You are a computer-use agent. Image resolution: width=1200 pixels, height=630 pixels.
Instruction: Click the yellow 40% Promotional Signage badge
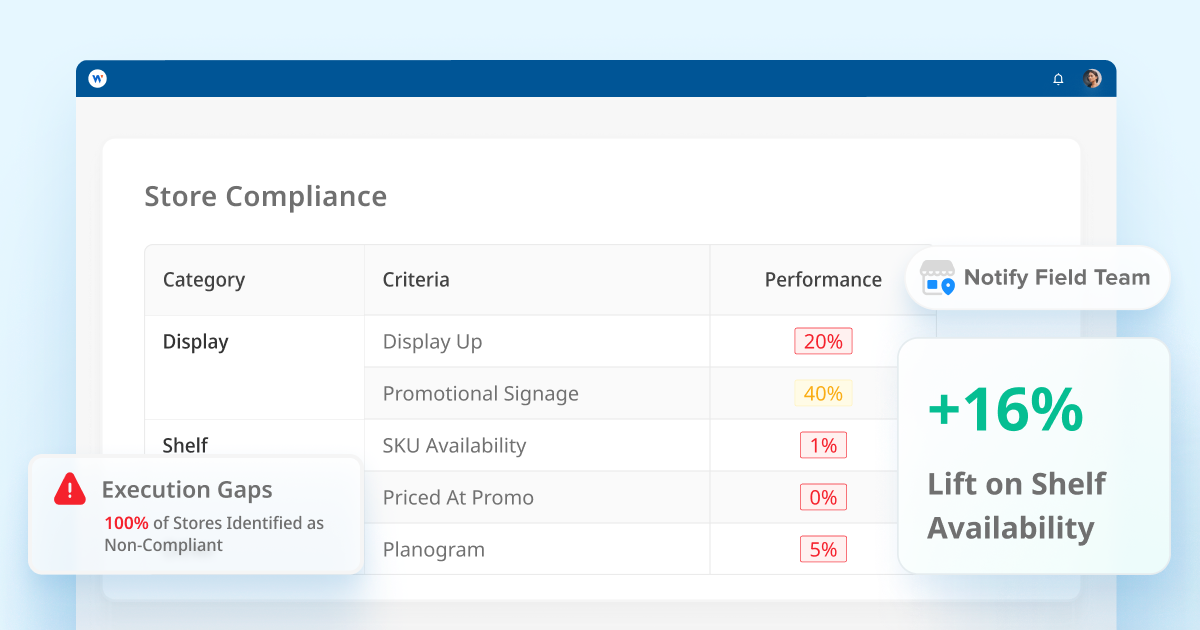coord(823,393)
